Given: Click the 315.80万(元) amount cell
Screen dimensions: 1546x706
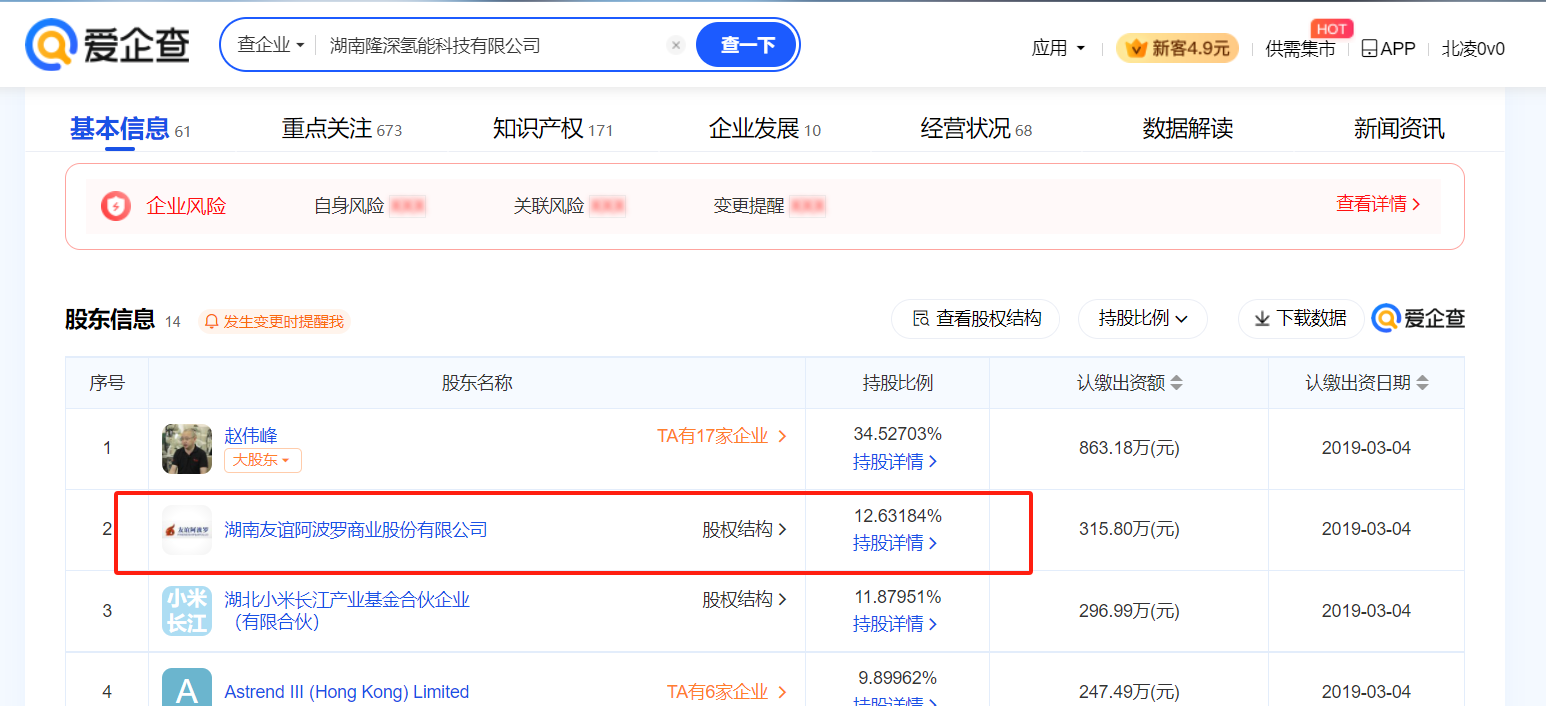Looking at the screenshot, I should click(1129, 529).
